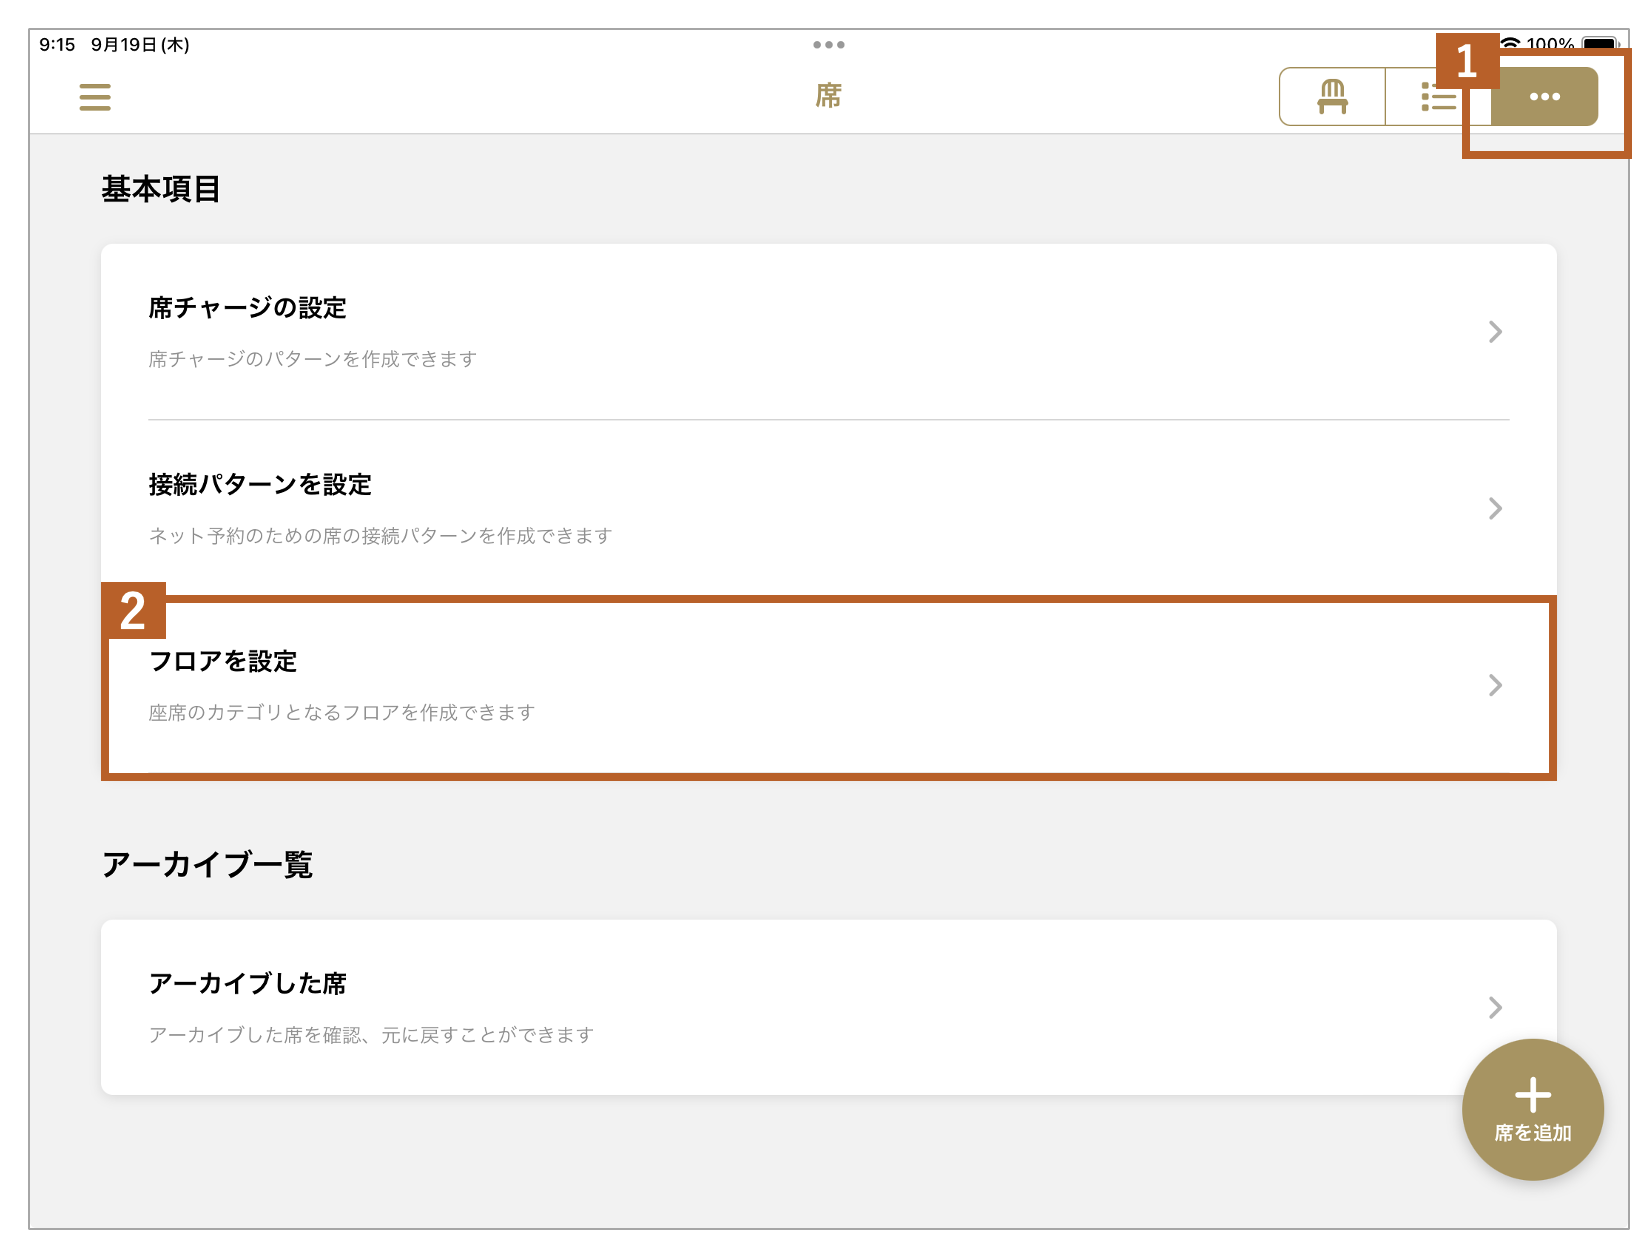1648x1254 pixels.
Task: Switch to the seat list view
Action: 1436,97
